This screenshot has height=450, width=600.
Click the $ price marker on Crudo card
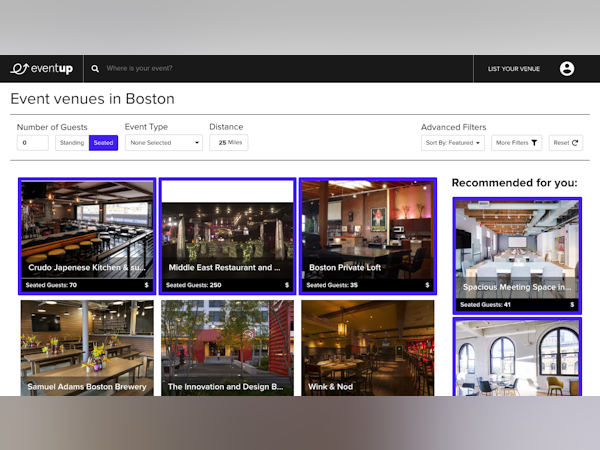146,285
